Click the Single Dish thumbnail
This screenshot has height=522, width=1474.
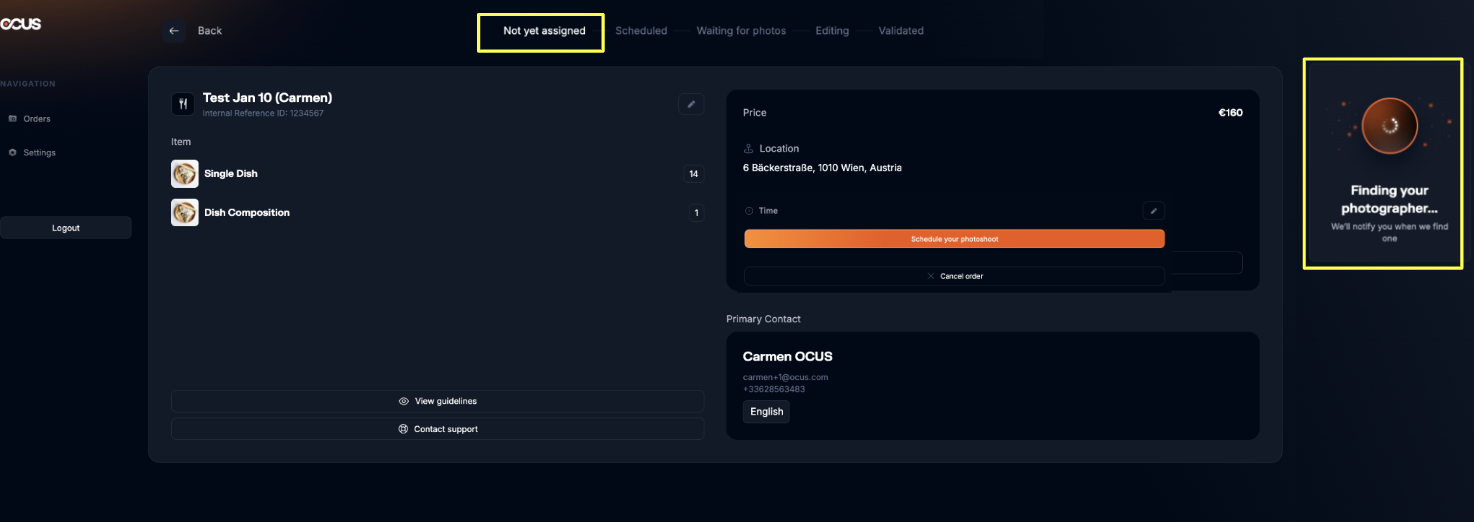point(185,174)
